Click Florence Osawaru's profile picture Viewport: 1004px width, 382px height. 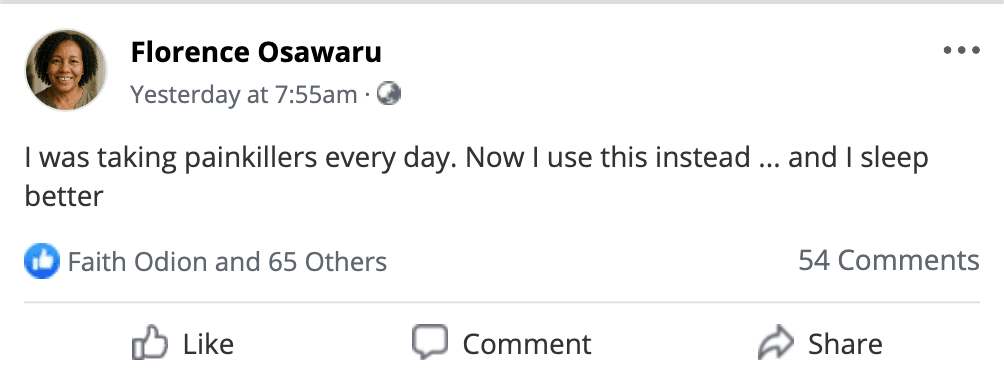click(x=66, y=70)
